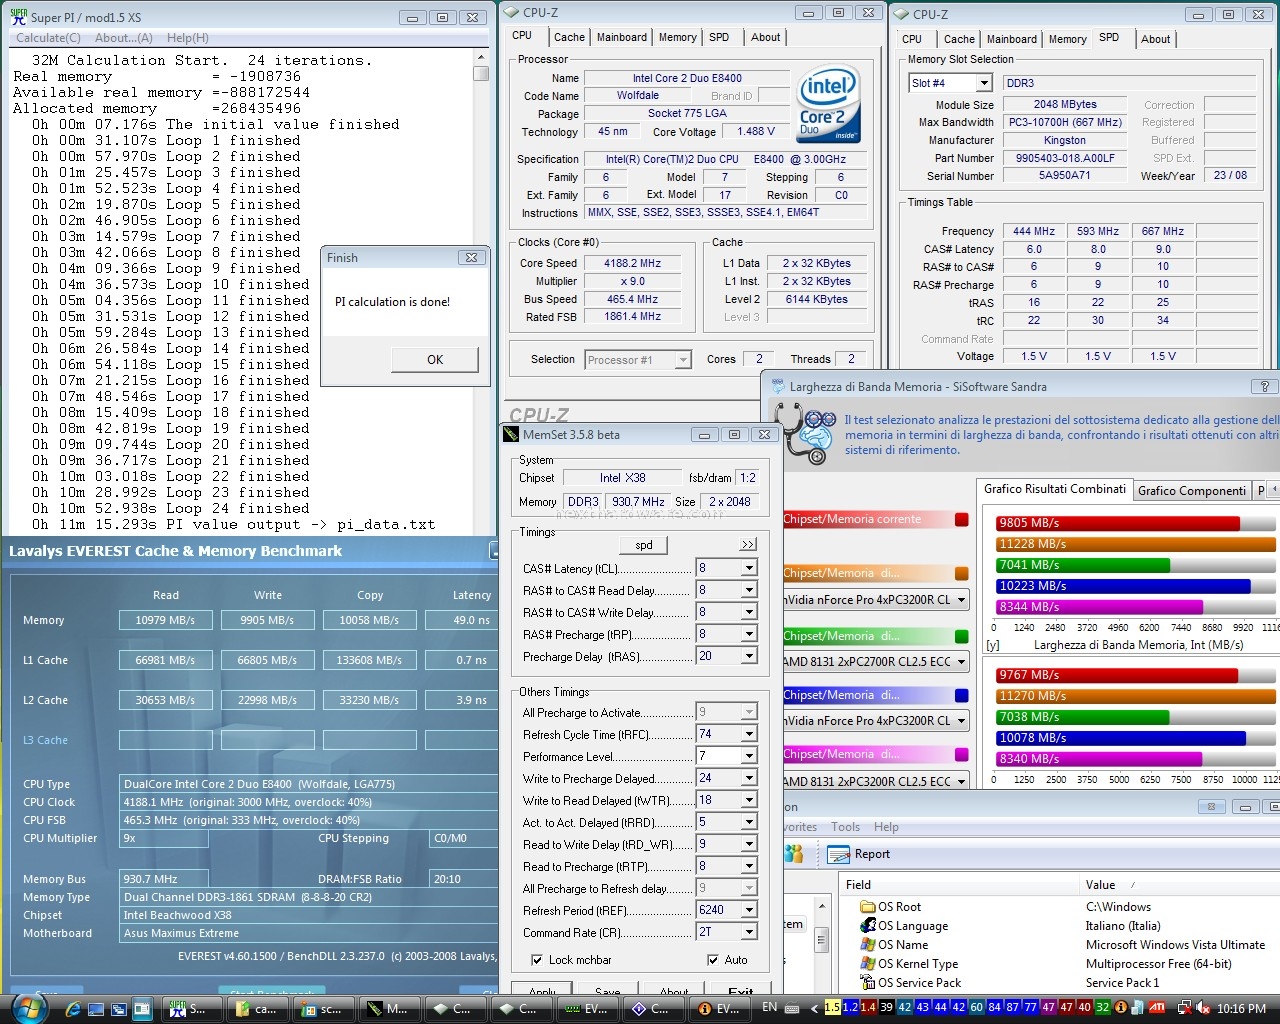Open the Refresh Period (tREF) dropdown
Screen dimensions: 1280x1024
tap(748, 910)
